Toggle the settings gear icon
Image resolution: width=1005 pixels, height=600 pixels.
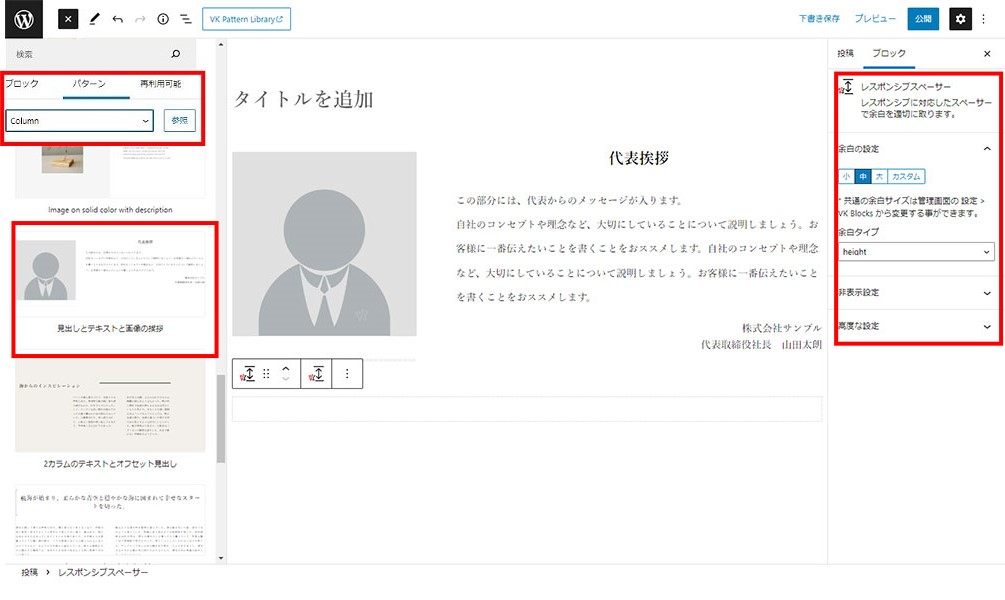[959, 19]
